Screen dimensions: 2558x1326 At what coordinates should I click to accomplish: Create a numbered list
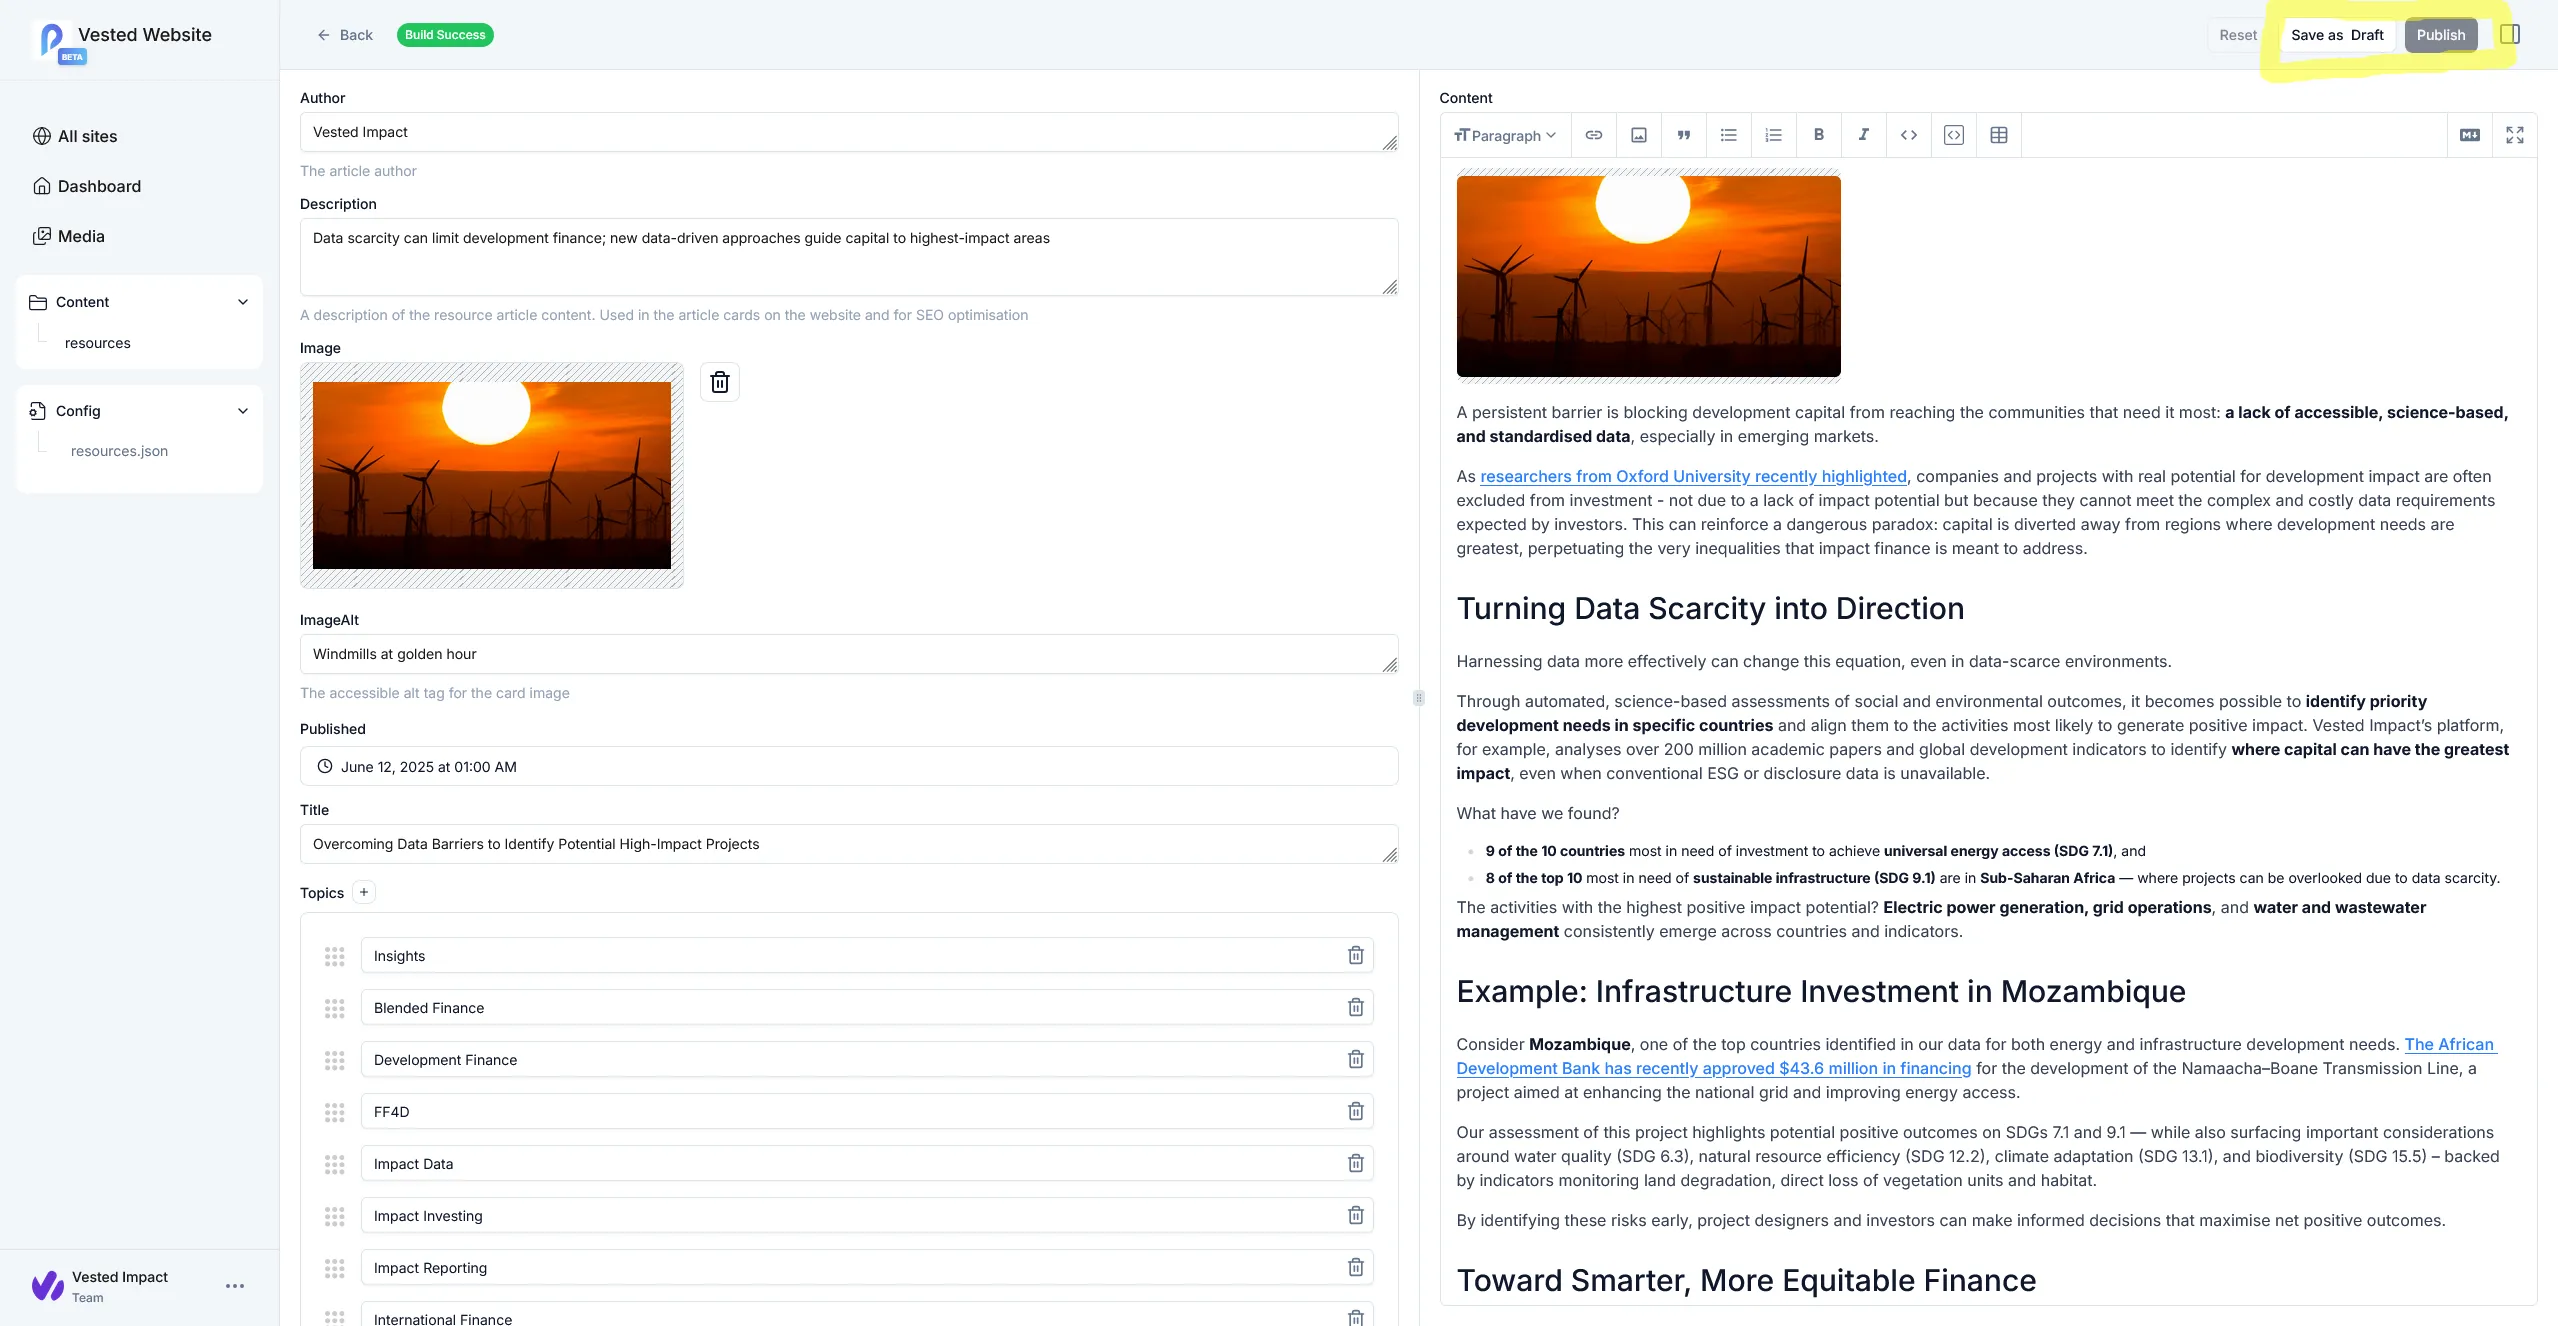tap(1772, 135)
